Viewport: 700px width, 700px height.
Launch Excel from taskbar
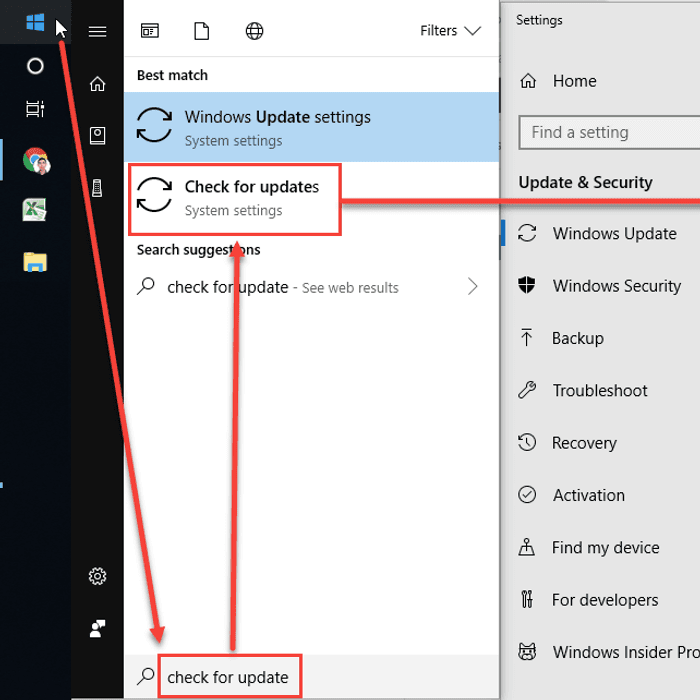[x=35, y=210]
